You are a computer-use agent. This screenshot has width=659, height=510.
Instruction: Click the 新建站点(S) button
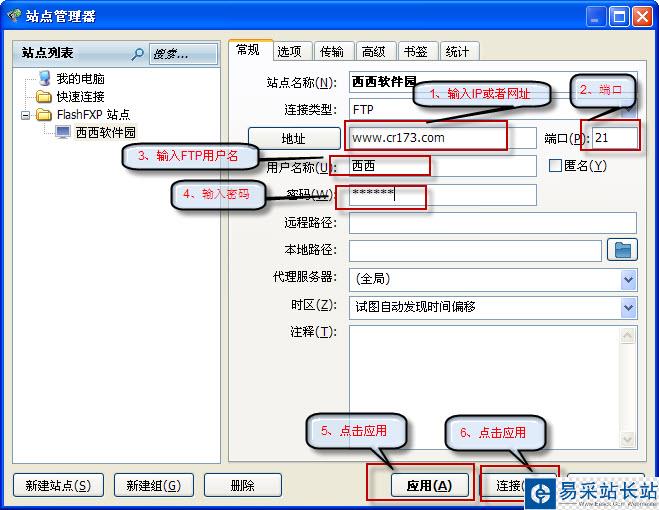pos(58,485)
